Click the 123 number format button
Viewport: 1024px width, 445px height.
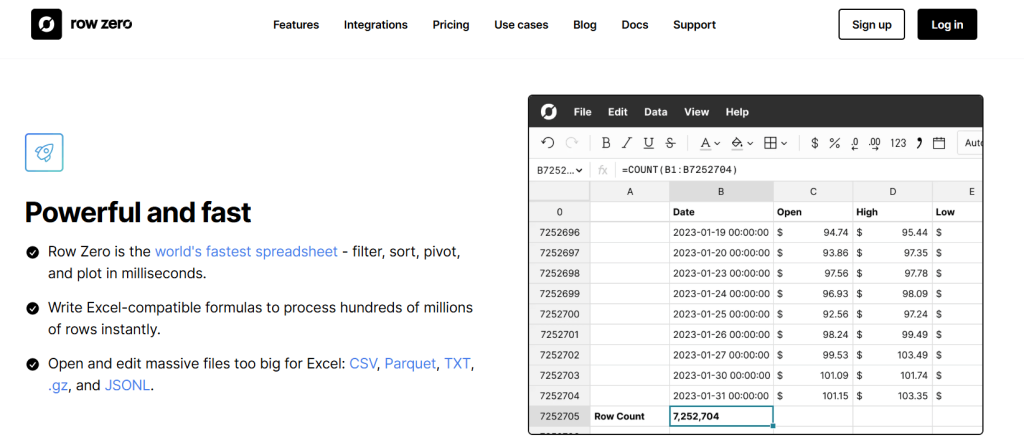(x=899, y=143)
